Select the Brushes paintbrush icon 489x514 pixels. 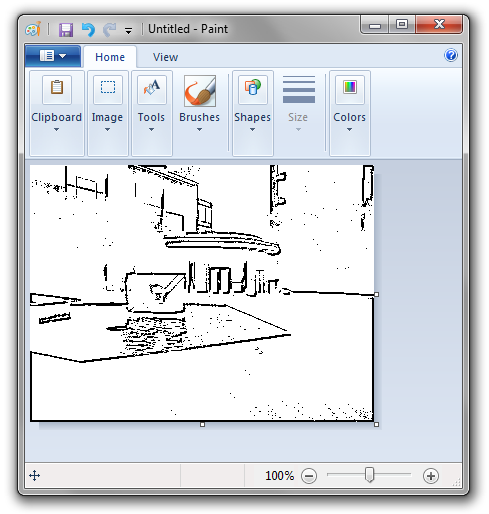200,91
